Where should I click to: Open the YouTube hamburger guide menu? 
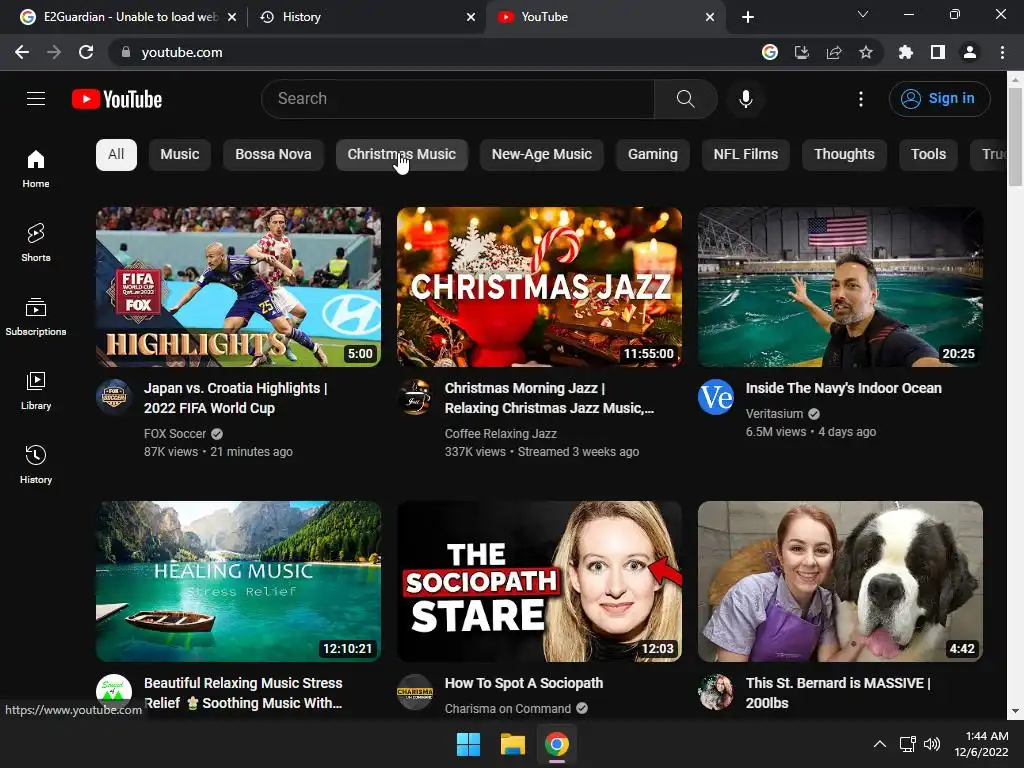[36, 99]
